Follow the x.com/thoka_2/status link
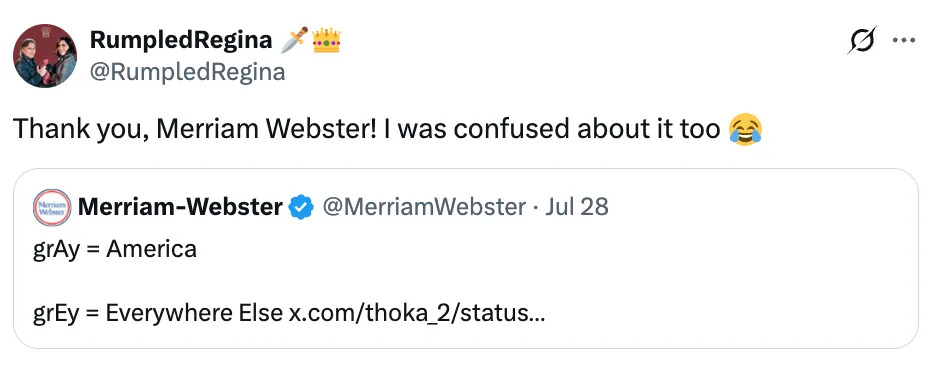The height and width of the screenshot is (368, 934). point(416,313)
